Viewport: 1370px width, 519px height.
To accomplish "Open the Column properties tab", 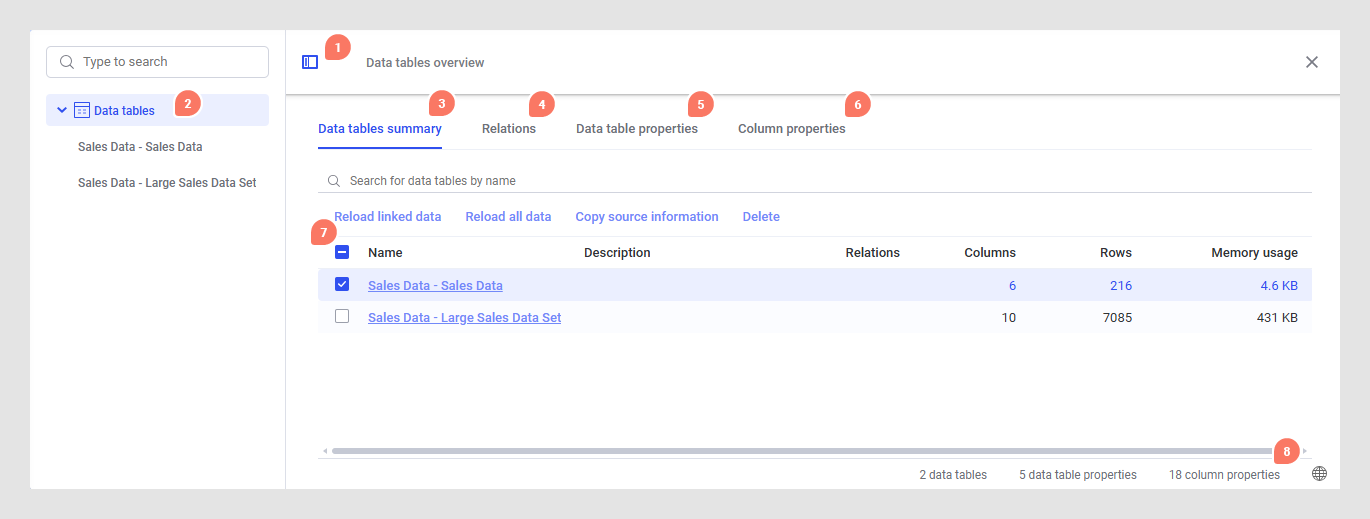I will click(x=791, y=129).
